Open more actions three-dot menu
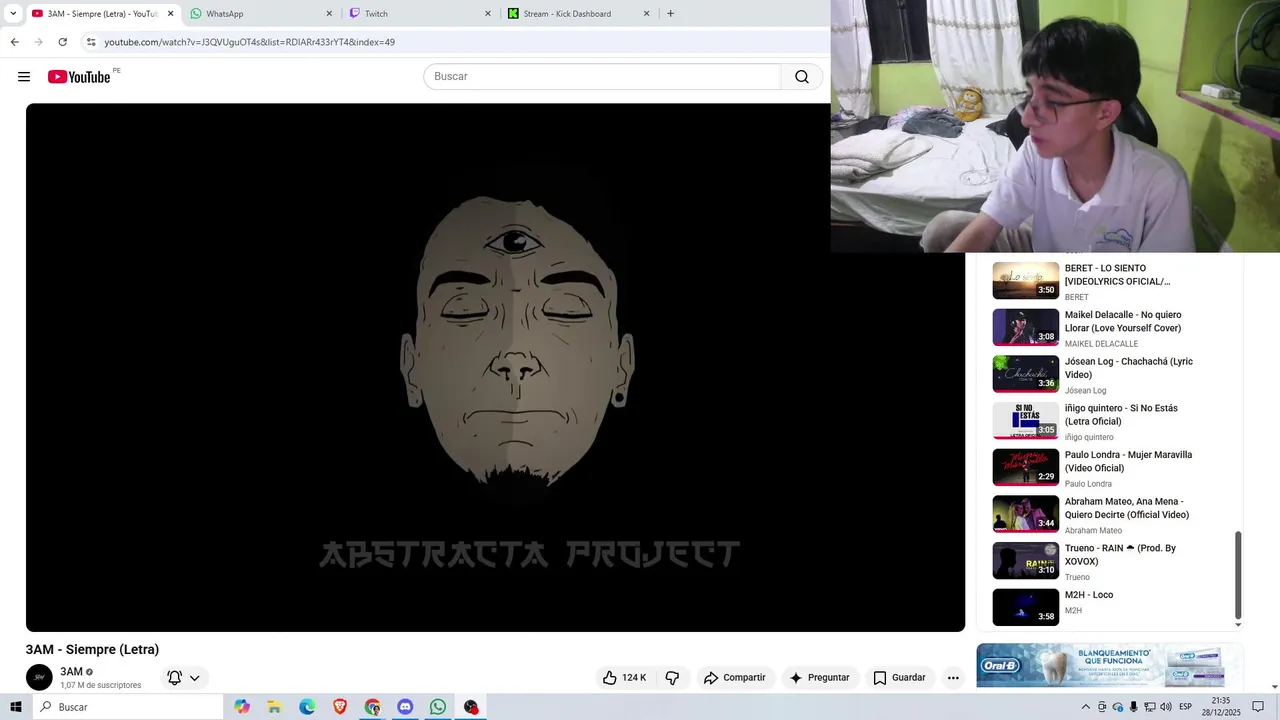 pos(953,678)
